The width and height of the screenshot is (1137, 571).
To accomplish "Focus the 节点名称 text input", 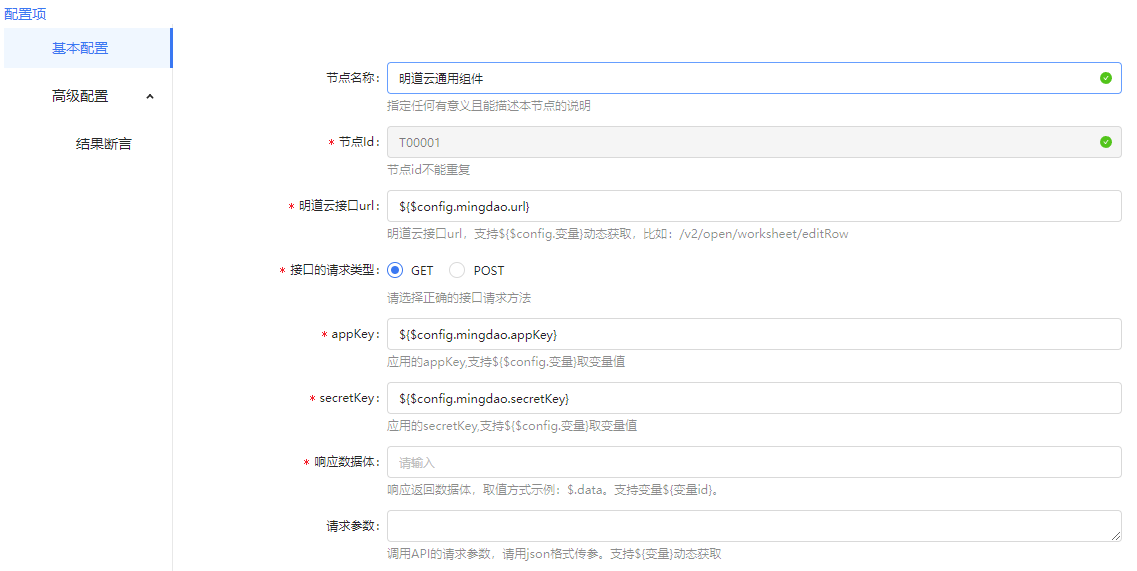I will click(740, 78).
